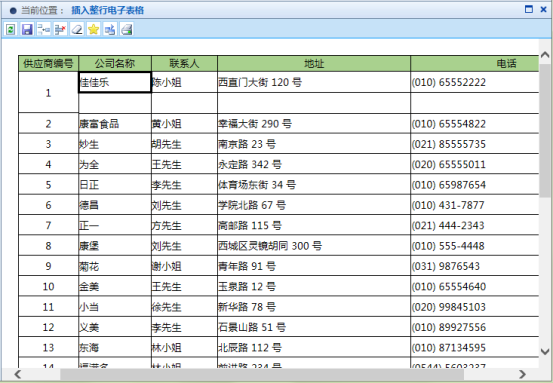The image size is (553, 383).
Task: Select the cell 胡先生
Action: pyautogui.click(x=184, y=144)
